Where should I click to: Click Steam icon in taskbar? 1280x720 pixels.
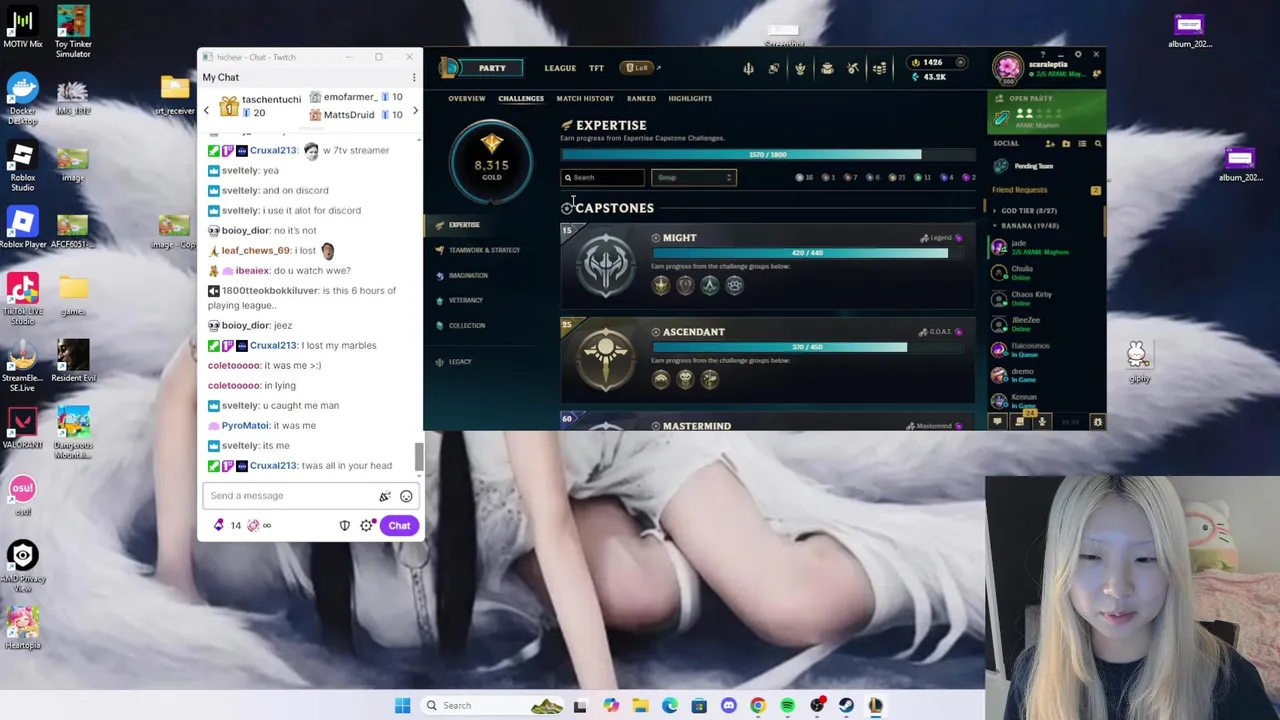[847, 706]
